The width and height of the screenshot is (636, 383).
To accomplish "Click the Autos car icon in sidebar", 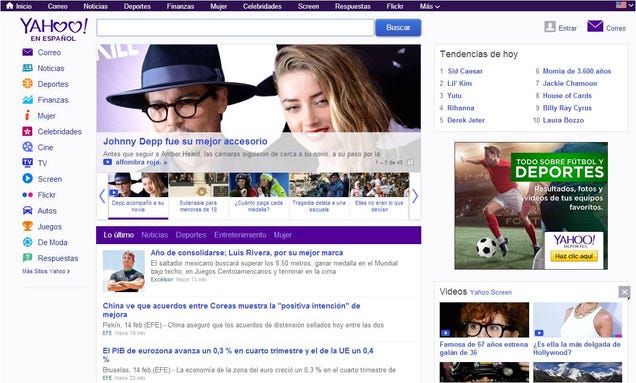I will 27,211.
